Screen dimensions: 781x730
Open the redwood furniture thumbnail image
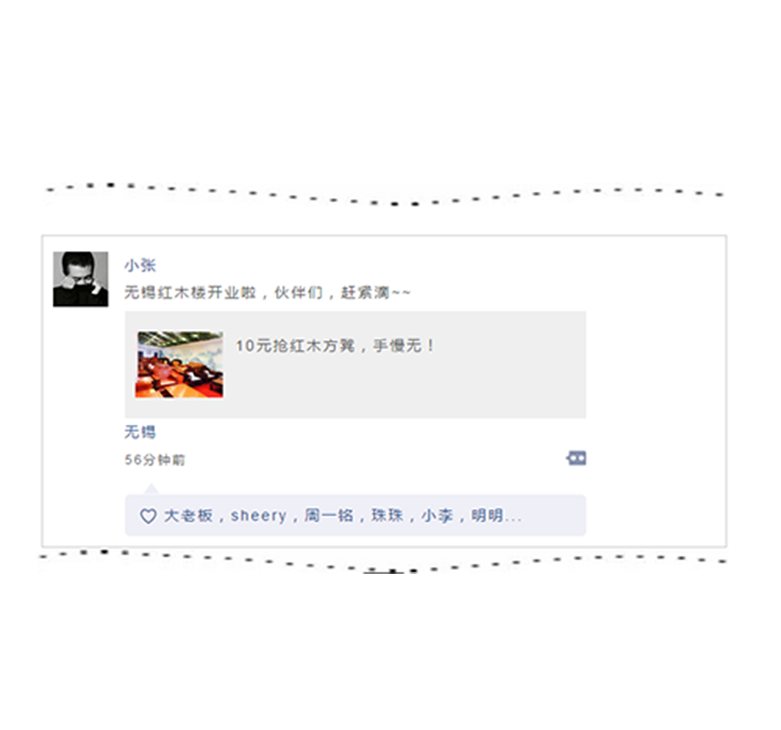click(179, 365)
